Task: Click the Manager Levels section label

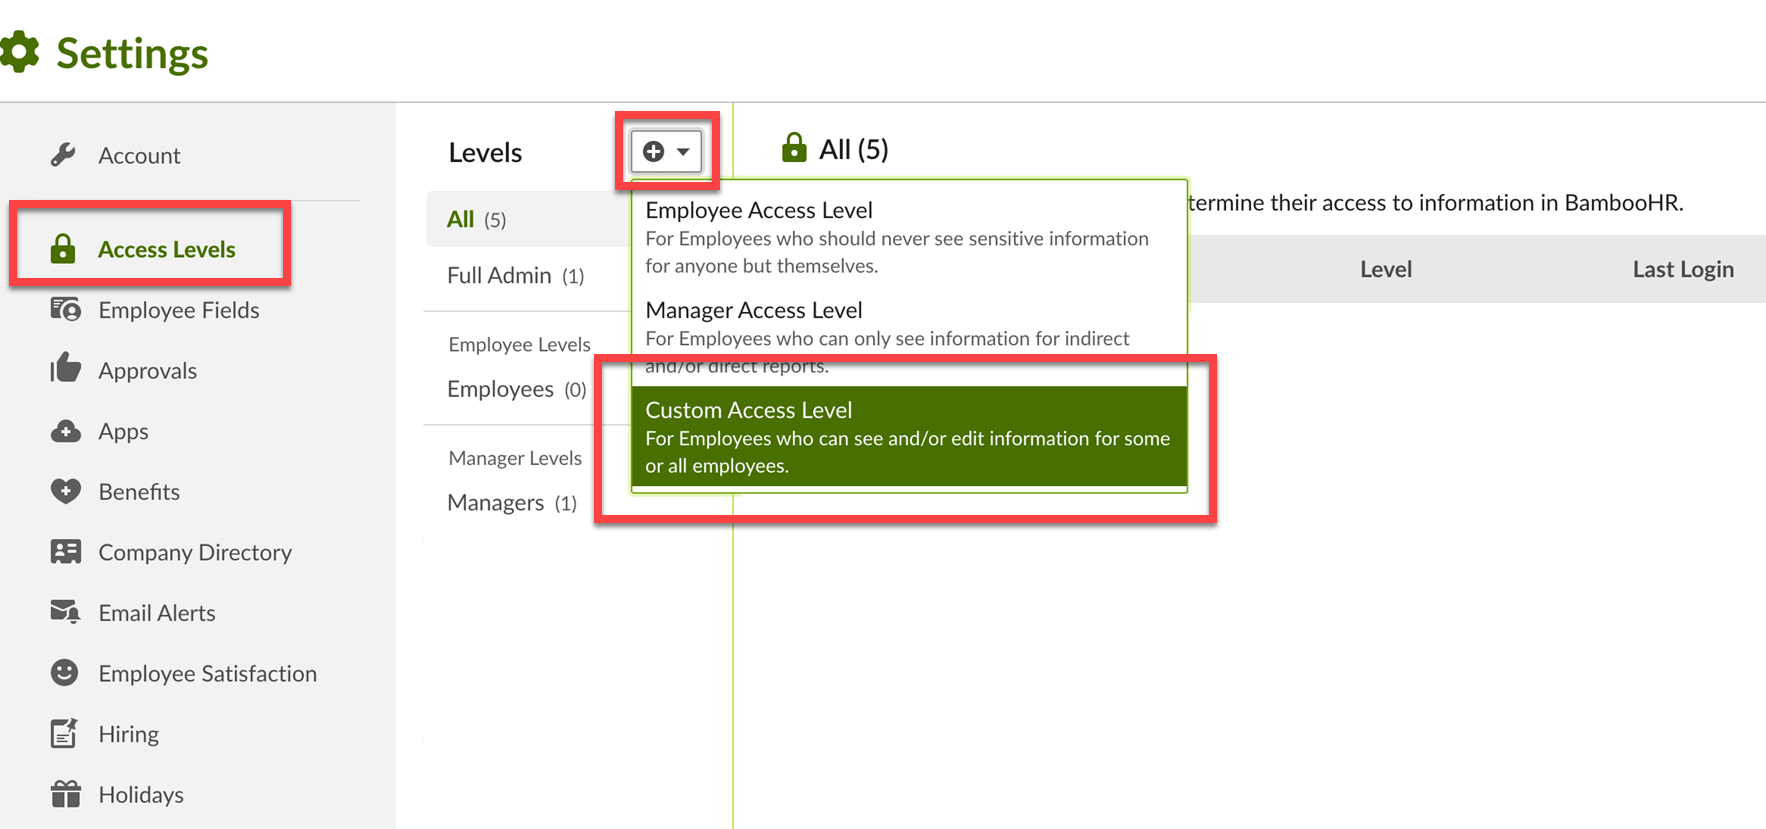Action: [515, 458]
